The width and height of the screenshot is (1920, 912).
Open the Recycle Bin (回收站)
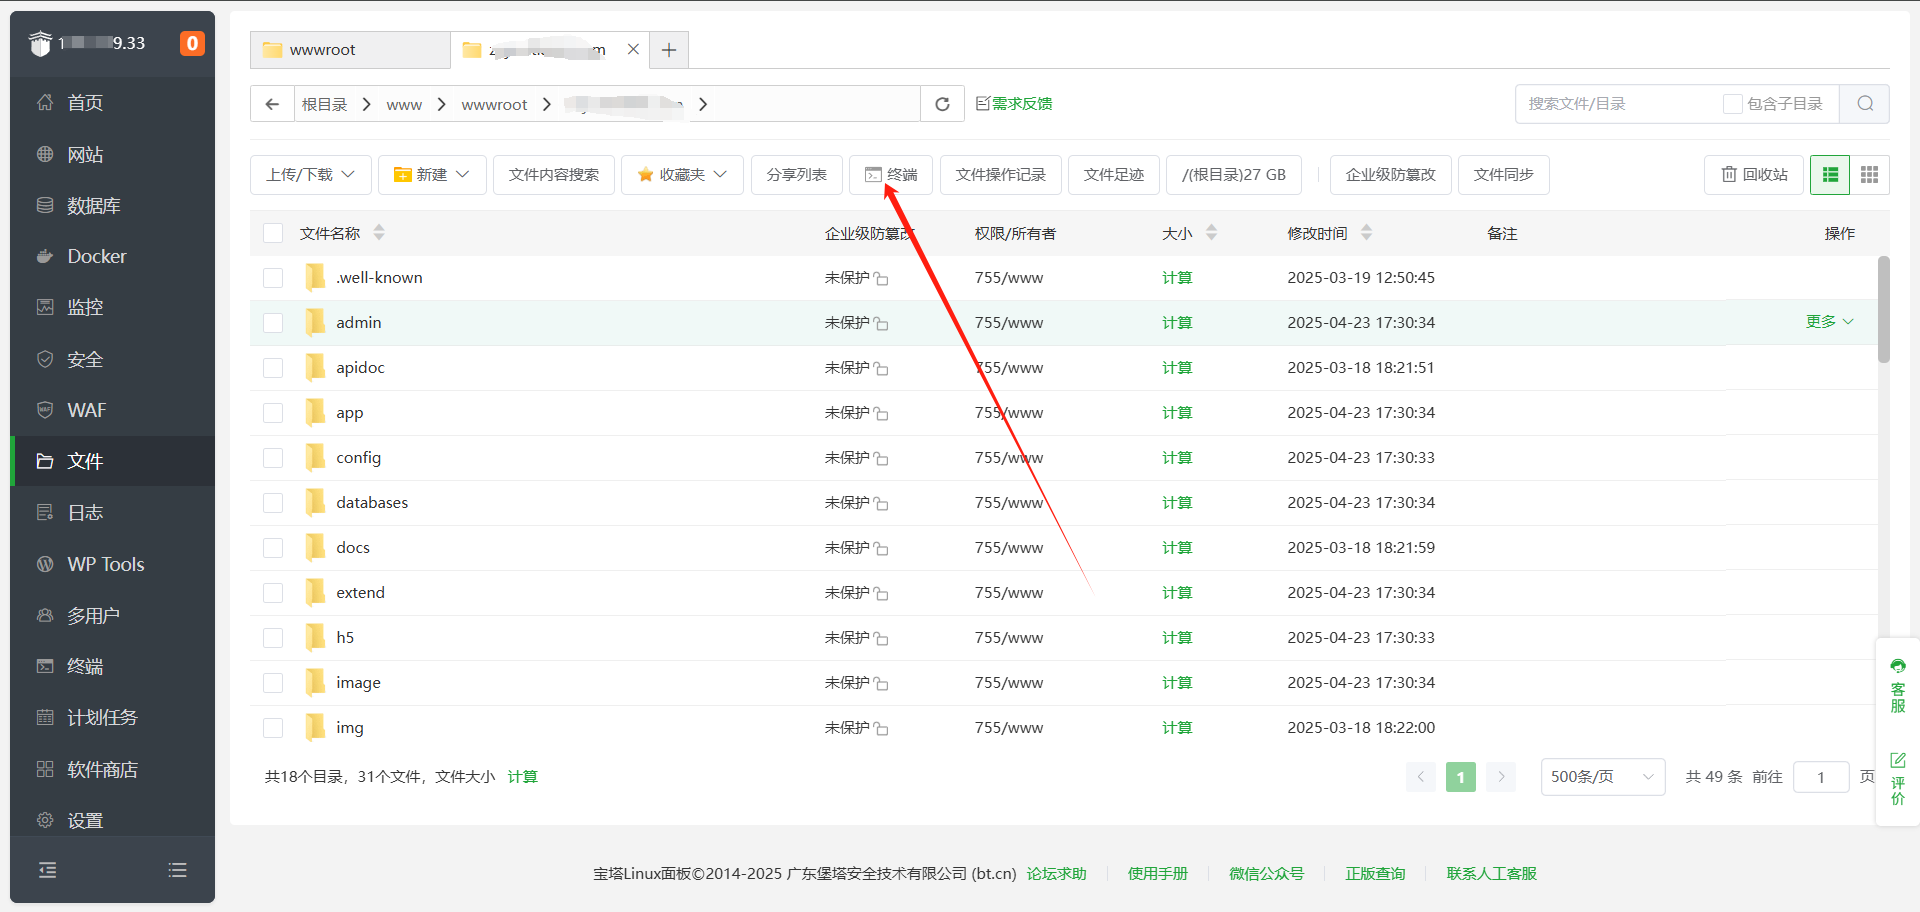point(1754,175)
